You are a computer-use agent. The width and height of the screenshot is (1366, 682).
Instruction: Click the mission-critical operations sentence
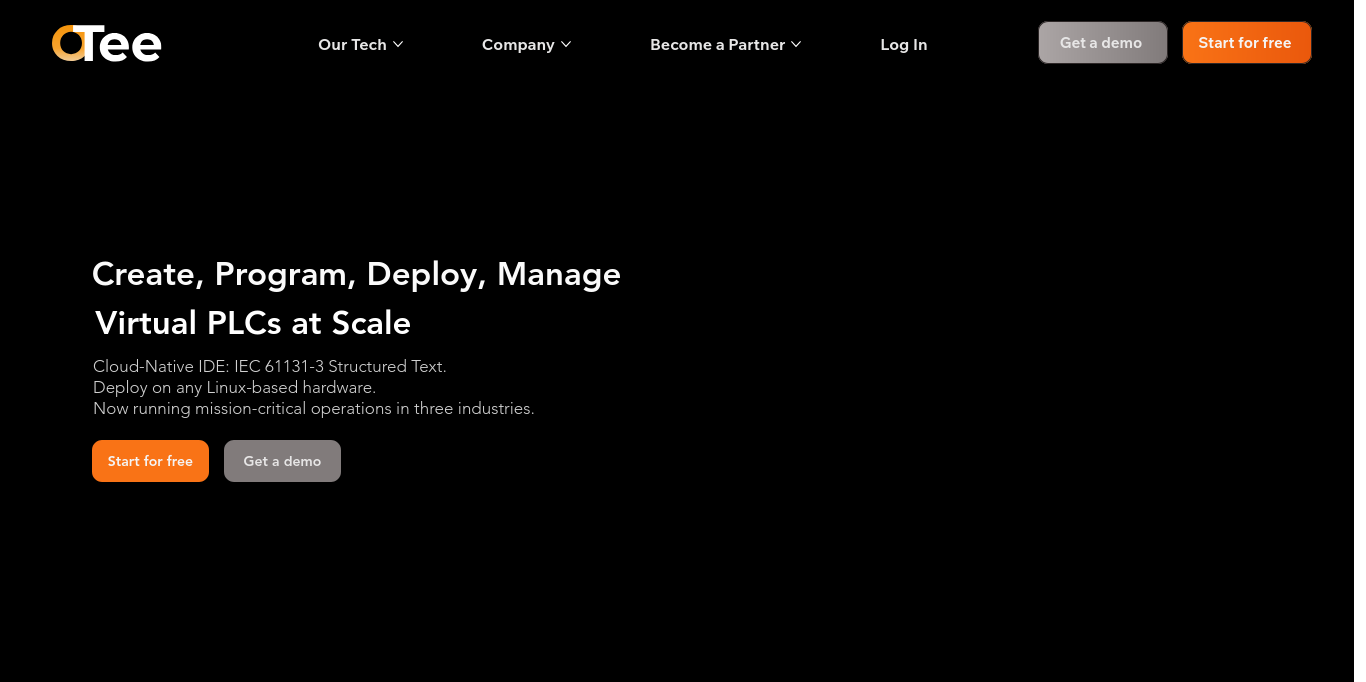click(x=314, y=408)
